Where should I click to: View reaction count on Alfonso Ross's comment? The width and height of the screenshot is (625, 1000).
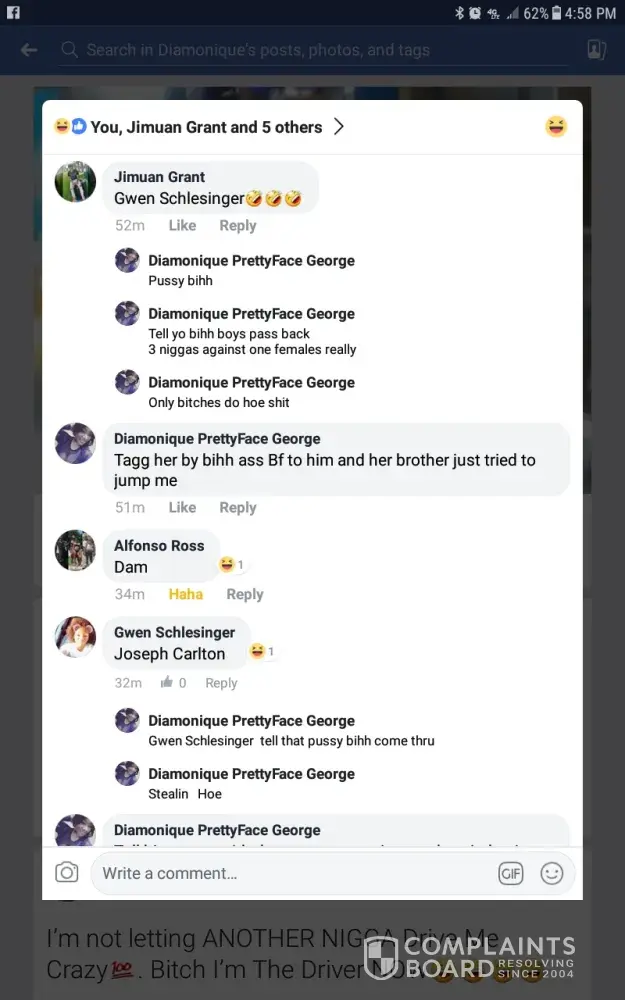232,565
